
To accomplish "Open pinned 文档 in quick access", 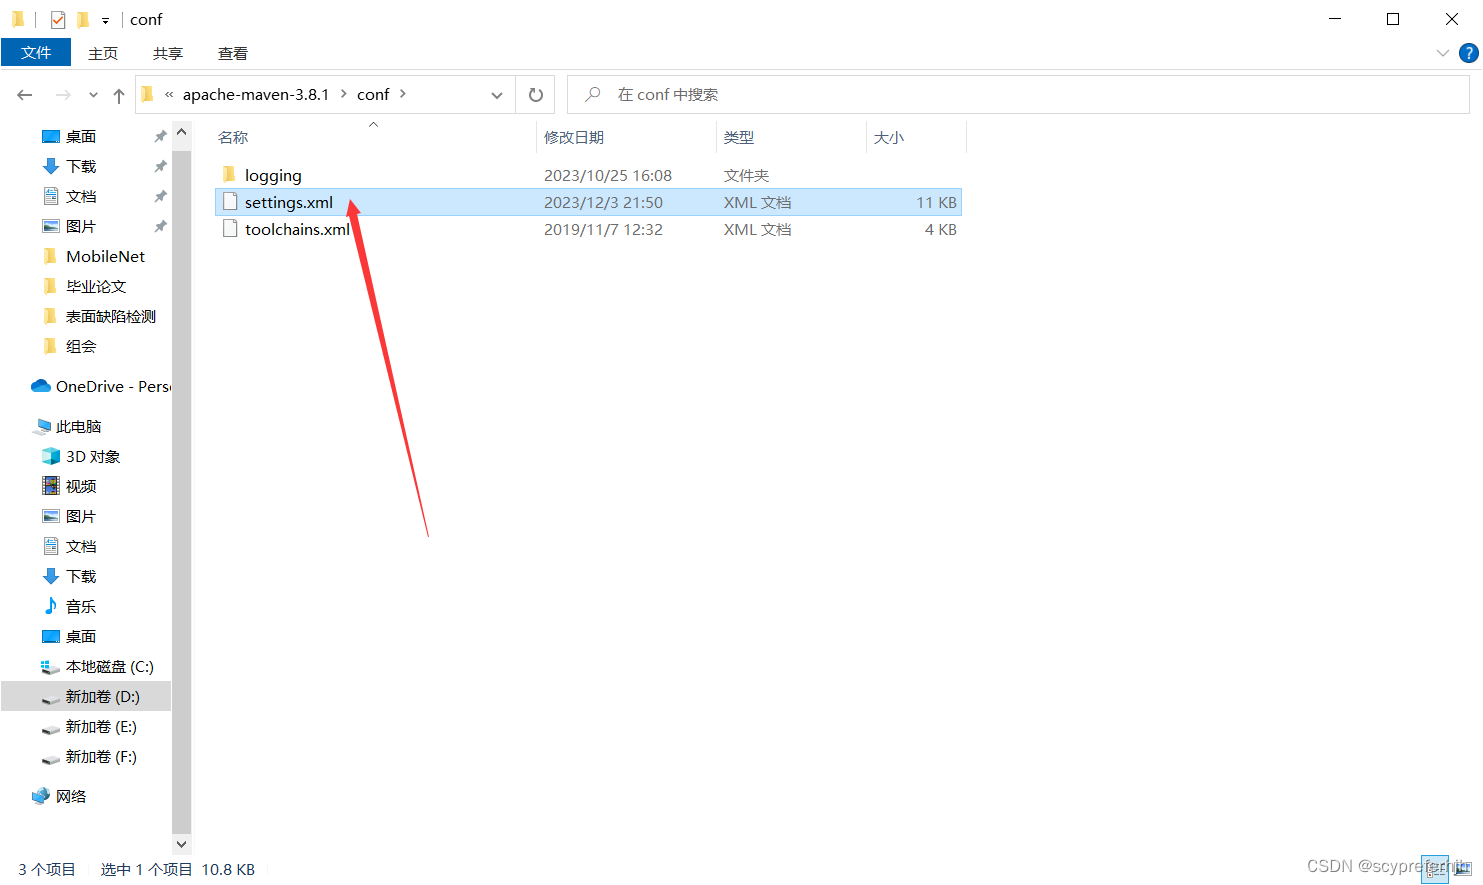I will pyautogui.click(x=81, y=197).
